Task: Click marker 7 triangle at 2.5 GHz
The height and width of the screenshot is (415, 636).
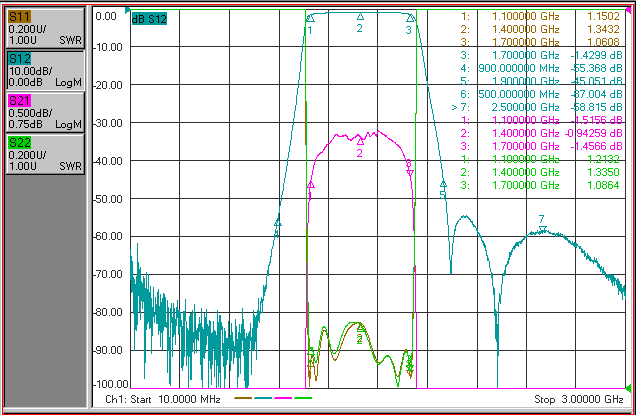Action: (x=543, y=229)
